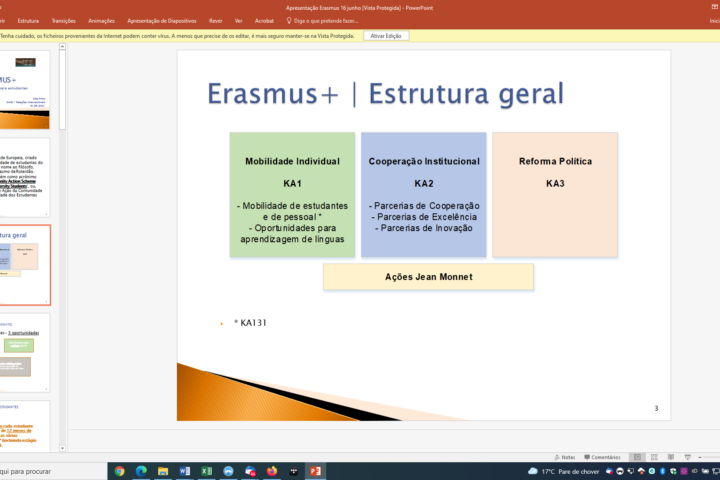Select the Estrutura geral slide thumbnail
Viewport: 720px width, 480px height.
25,265
